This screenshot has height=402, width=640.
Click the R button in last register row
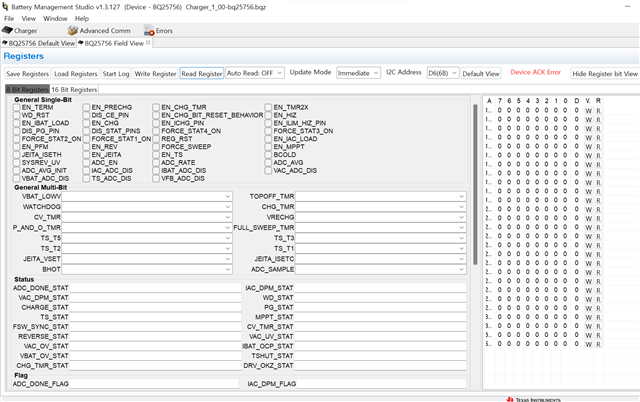pyautogui.click(x=598, y=344)
